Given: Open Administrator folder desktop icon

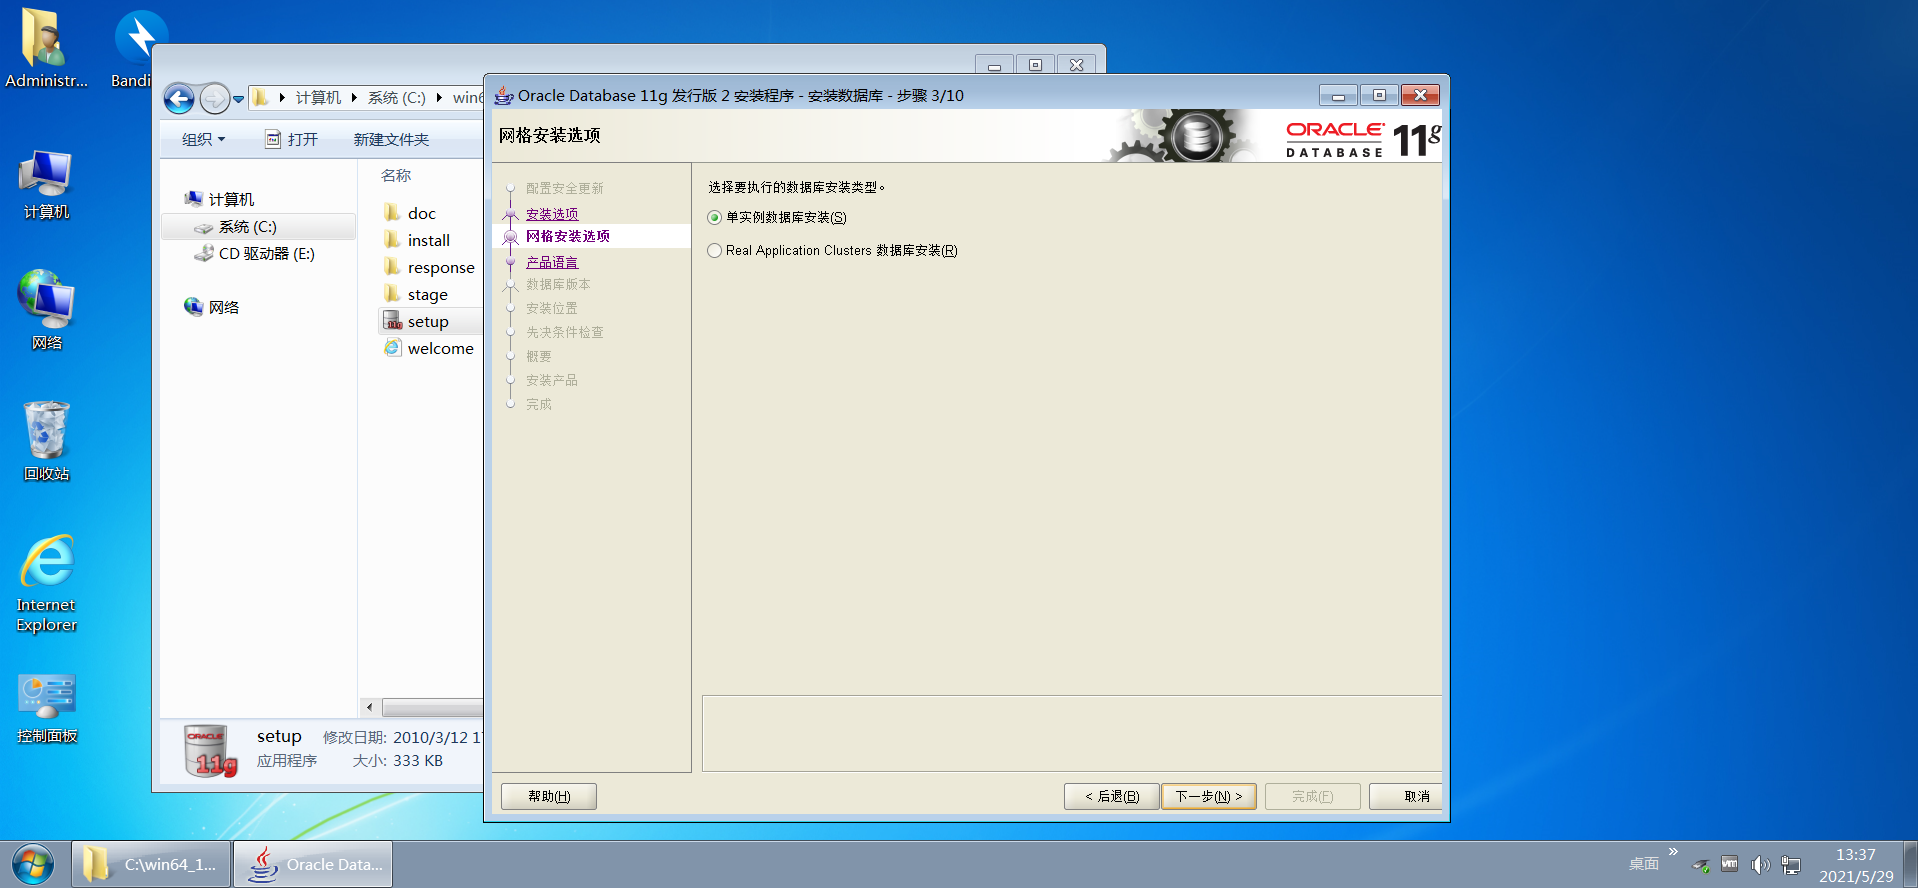Looking at the screenshot, I should coord(46,48).
